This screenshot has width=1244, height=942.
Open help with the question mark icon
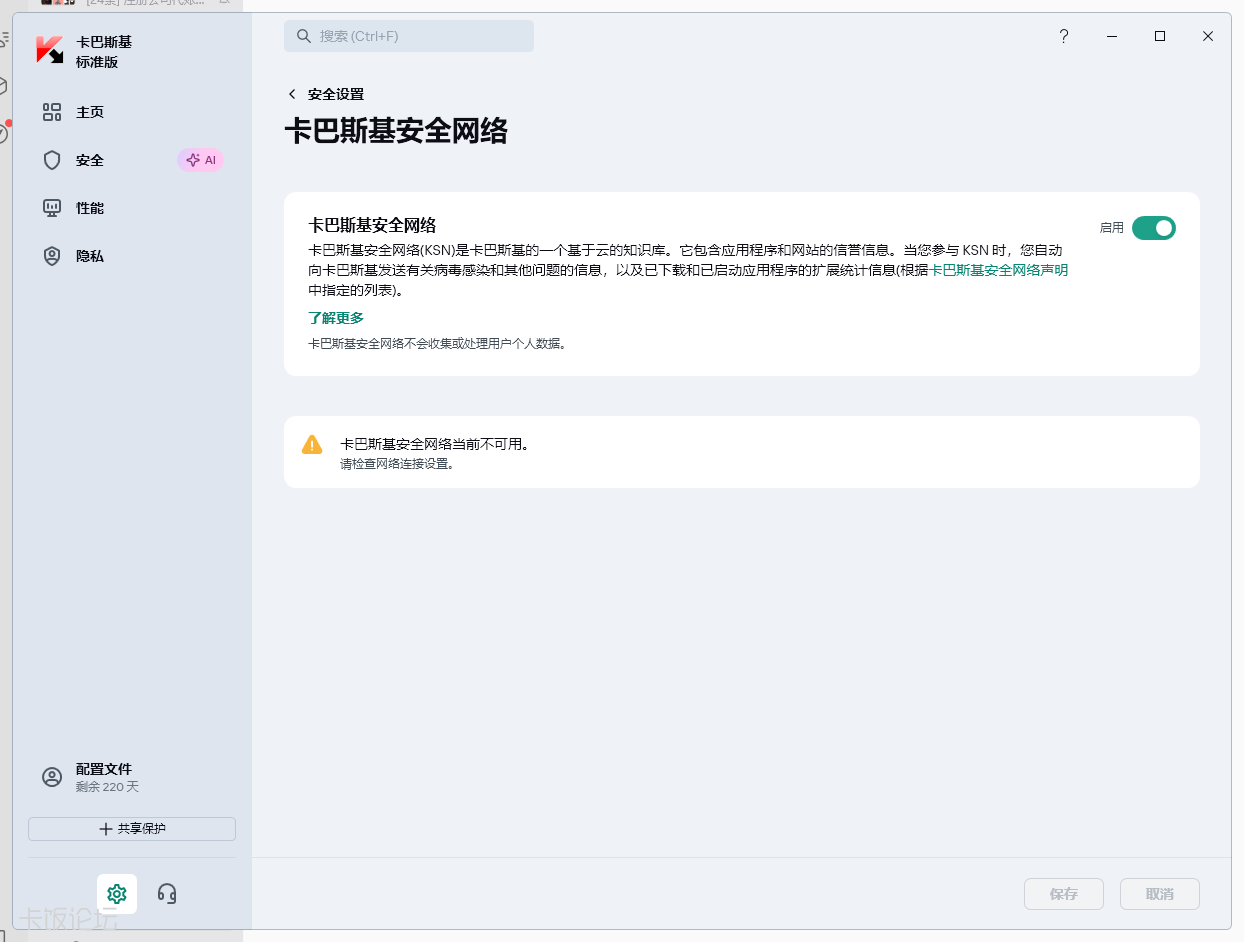coord(1064,36)
